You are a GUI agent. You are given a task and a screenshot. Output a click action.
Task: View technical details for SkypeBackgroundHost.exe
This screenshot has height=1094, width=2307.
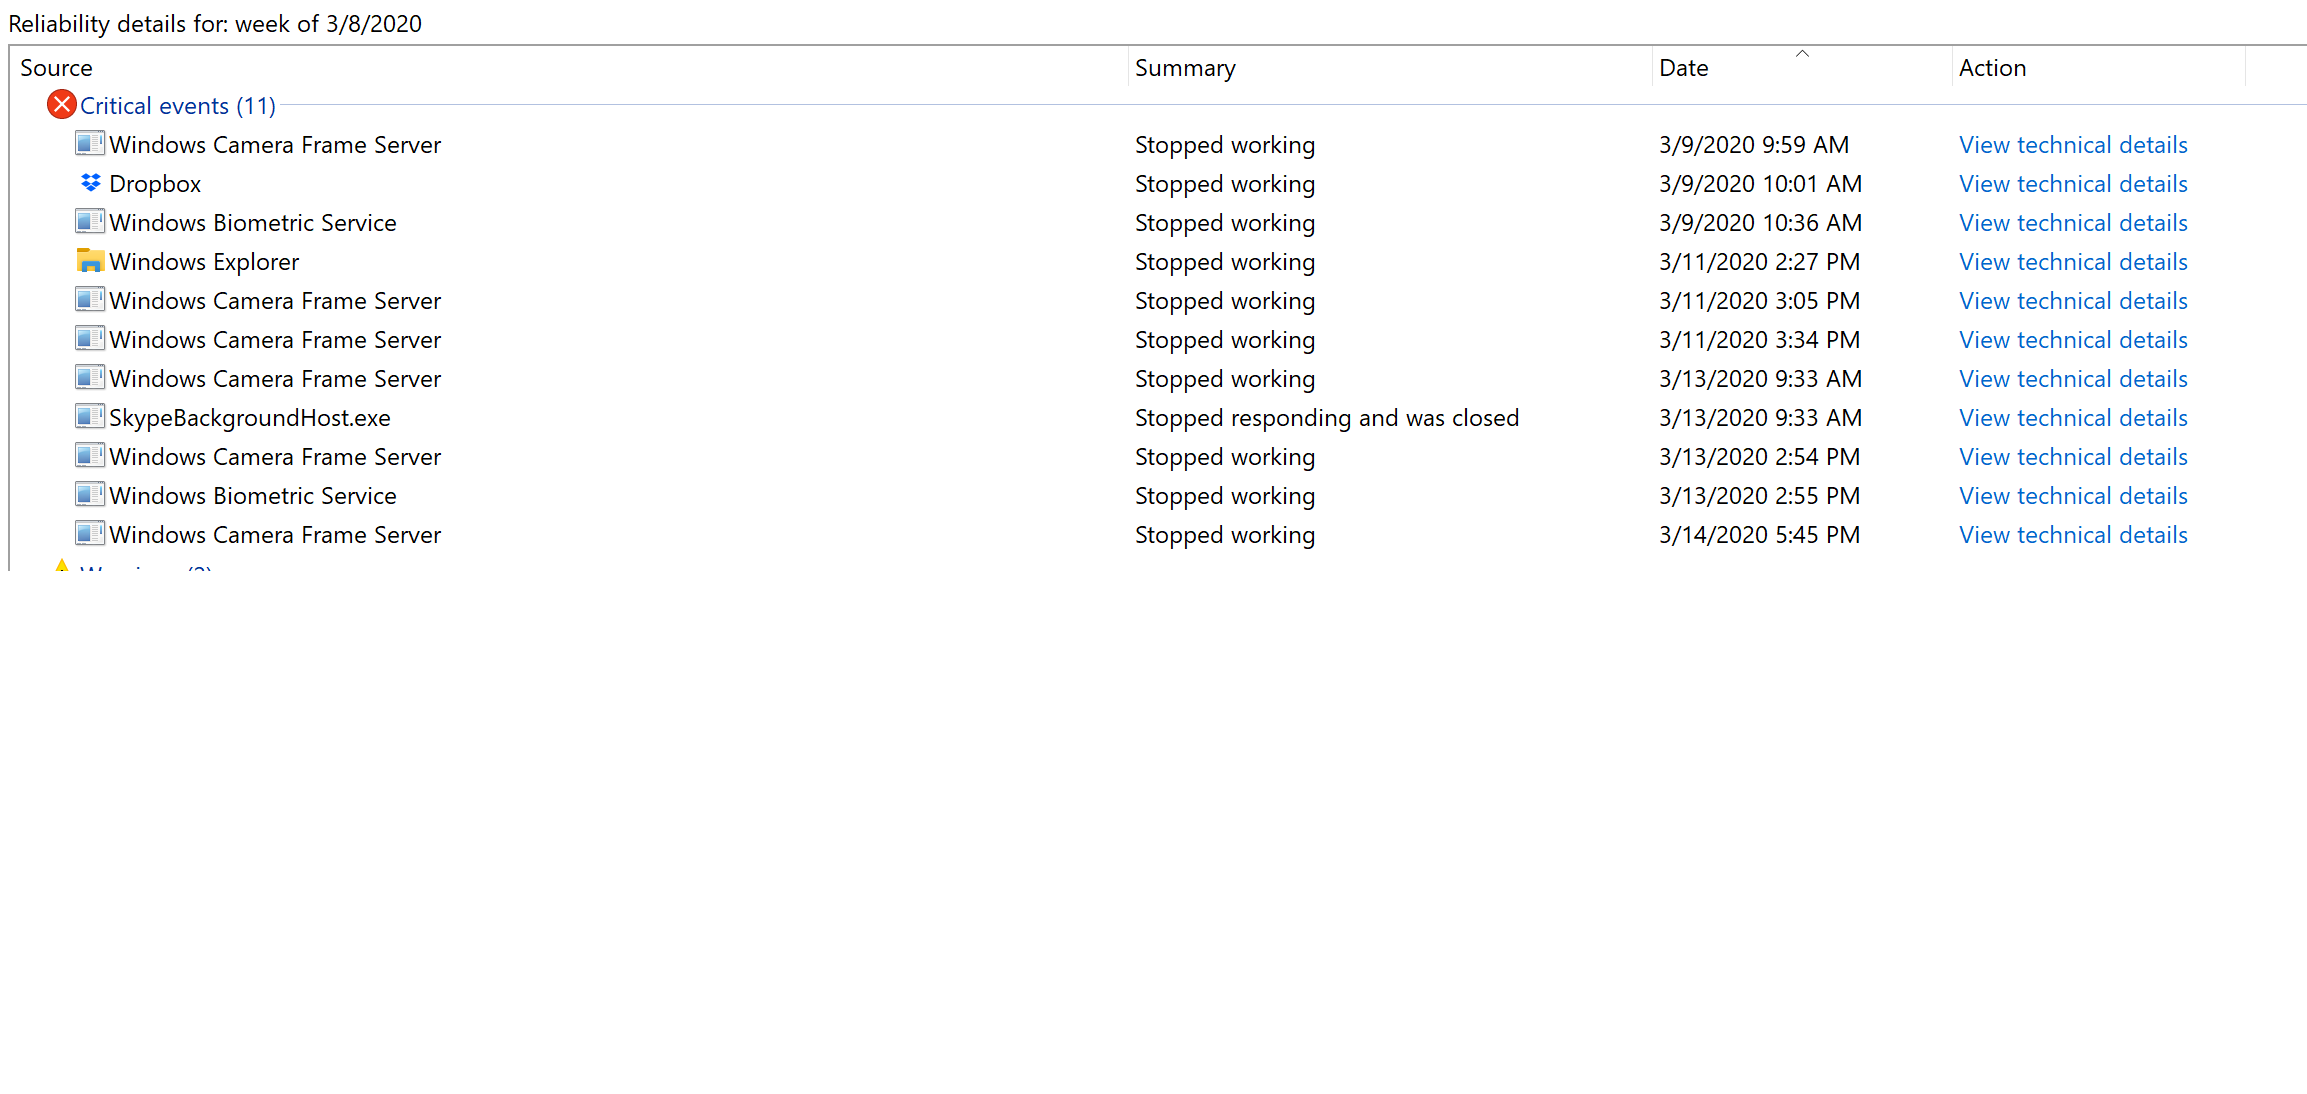[2073, 418]
